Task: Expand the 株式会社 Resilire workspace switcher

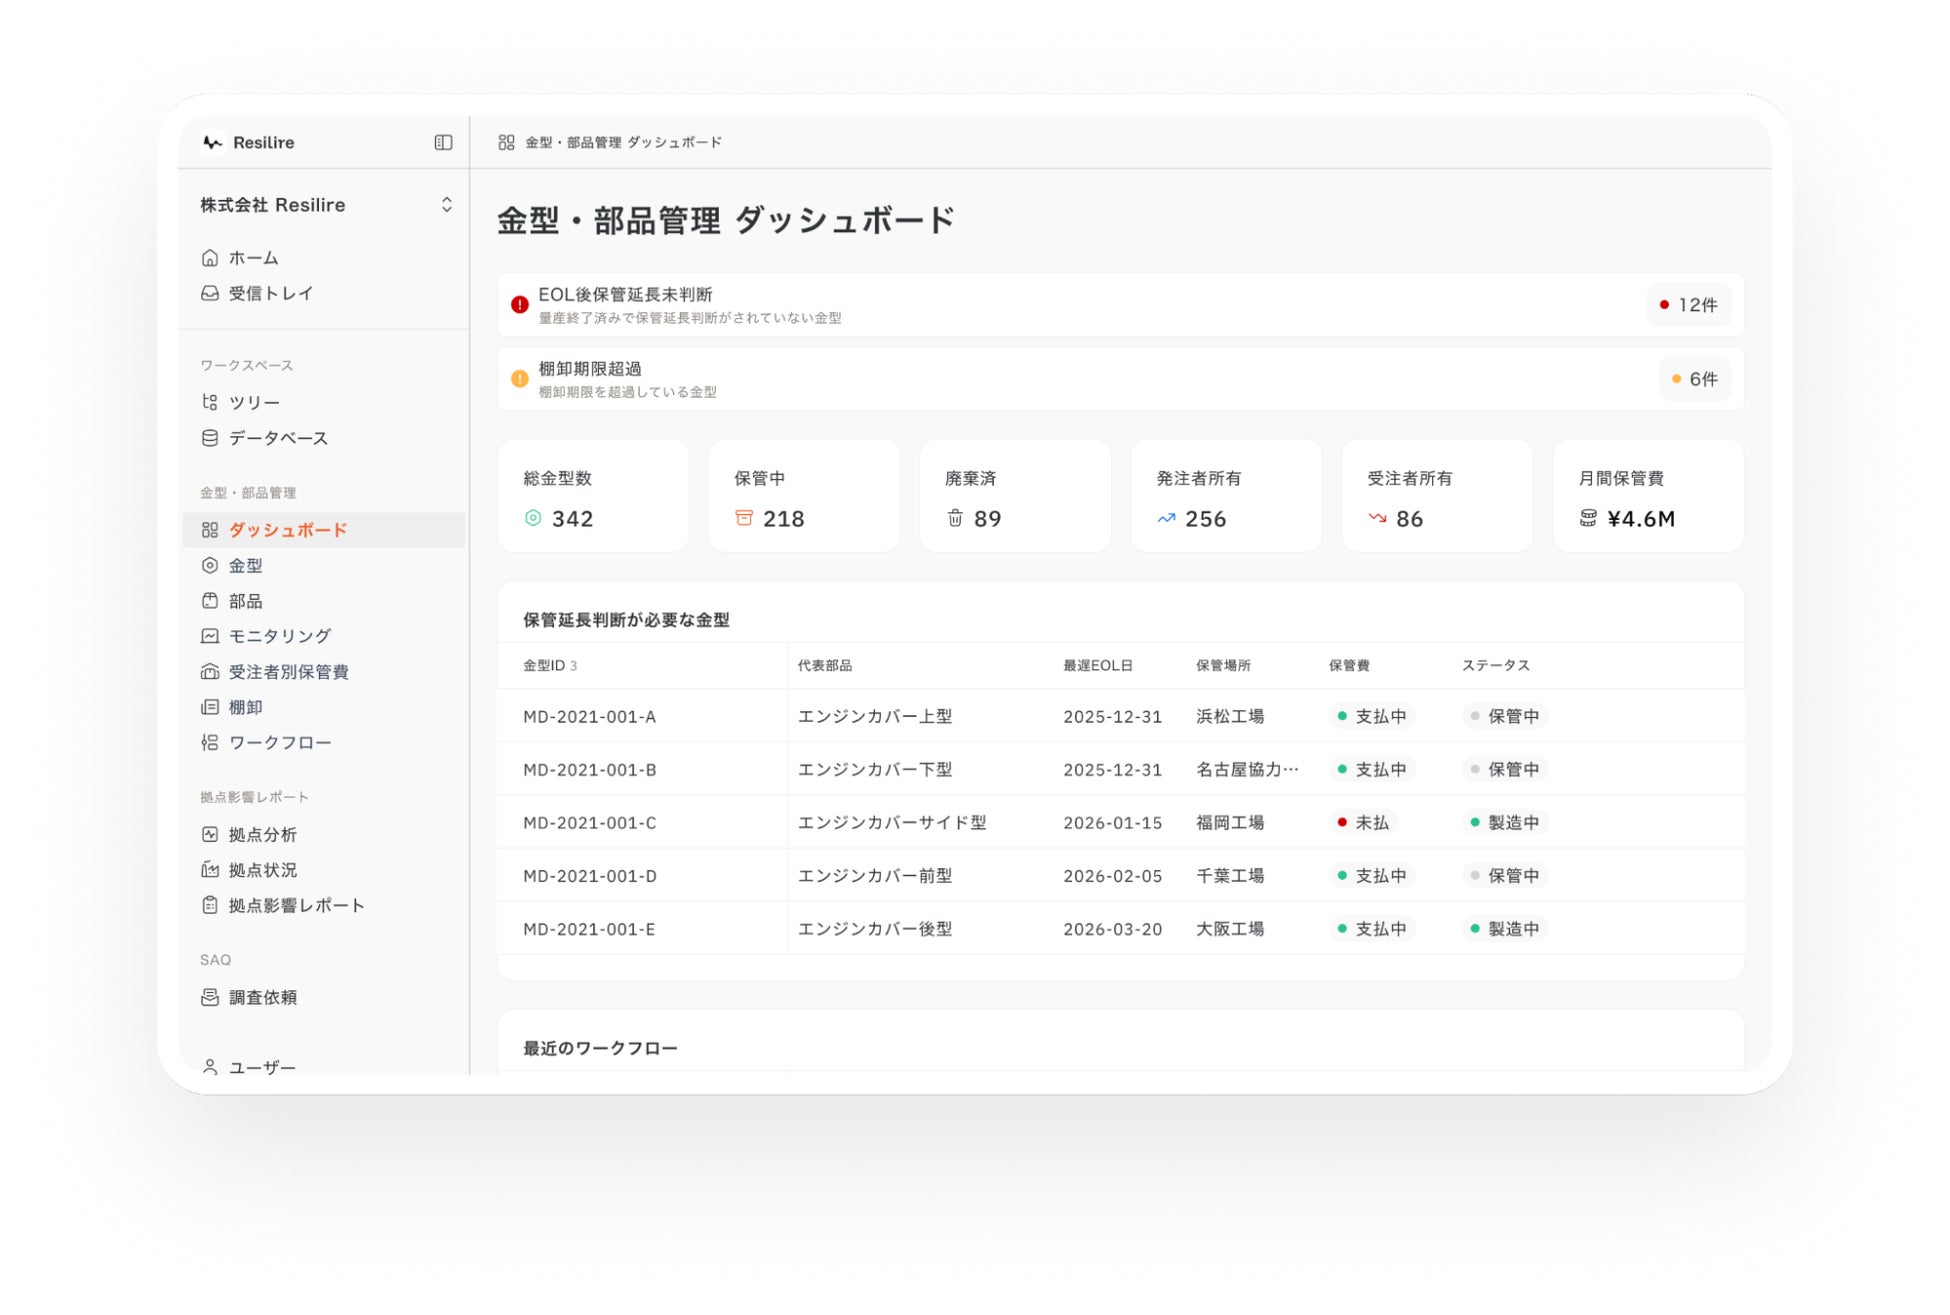Action: pyautogui.click(x=446, y=205)
